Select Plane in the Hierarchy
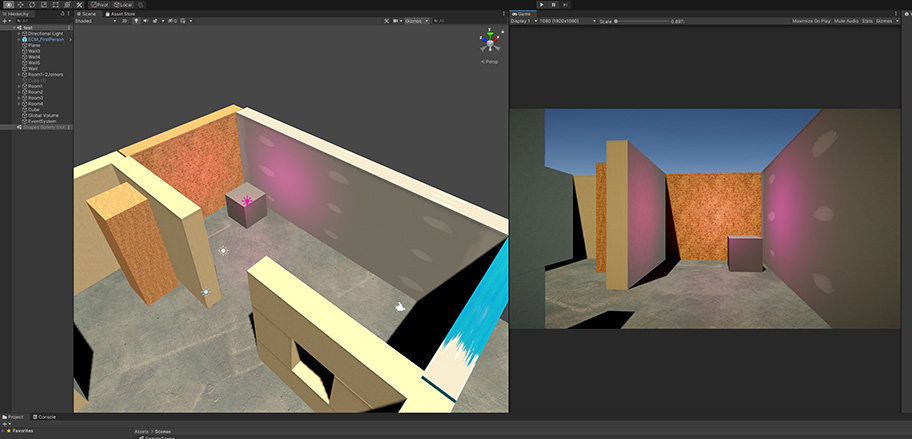Screen dimensions: 912x439 click(34, 45)
